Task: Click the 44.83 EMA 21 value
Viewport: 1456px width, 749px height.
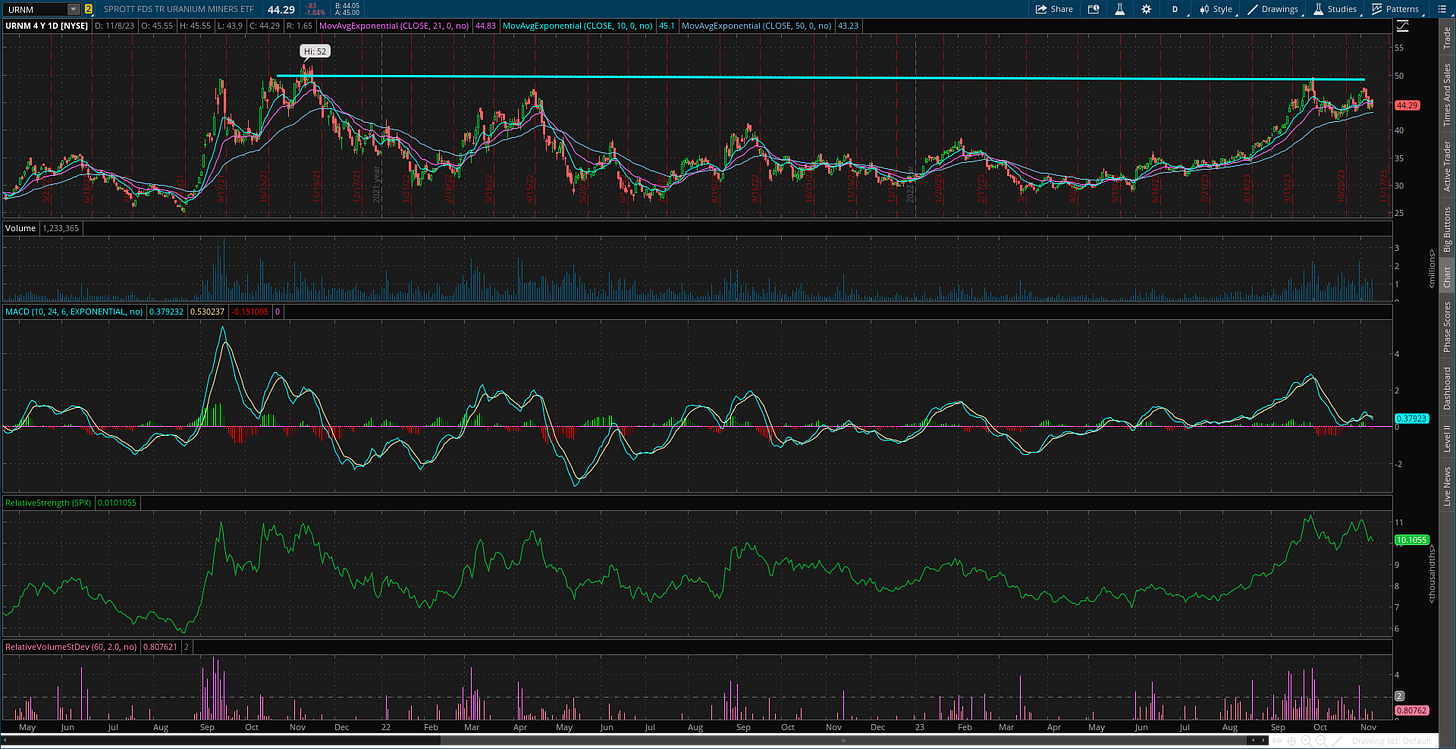Action: [x=485, y=25]
